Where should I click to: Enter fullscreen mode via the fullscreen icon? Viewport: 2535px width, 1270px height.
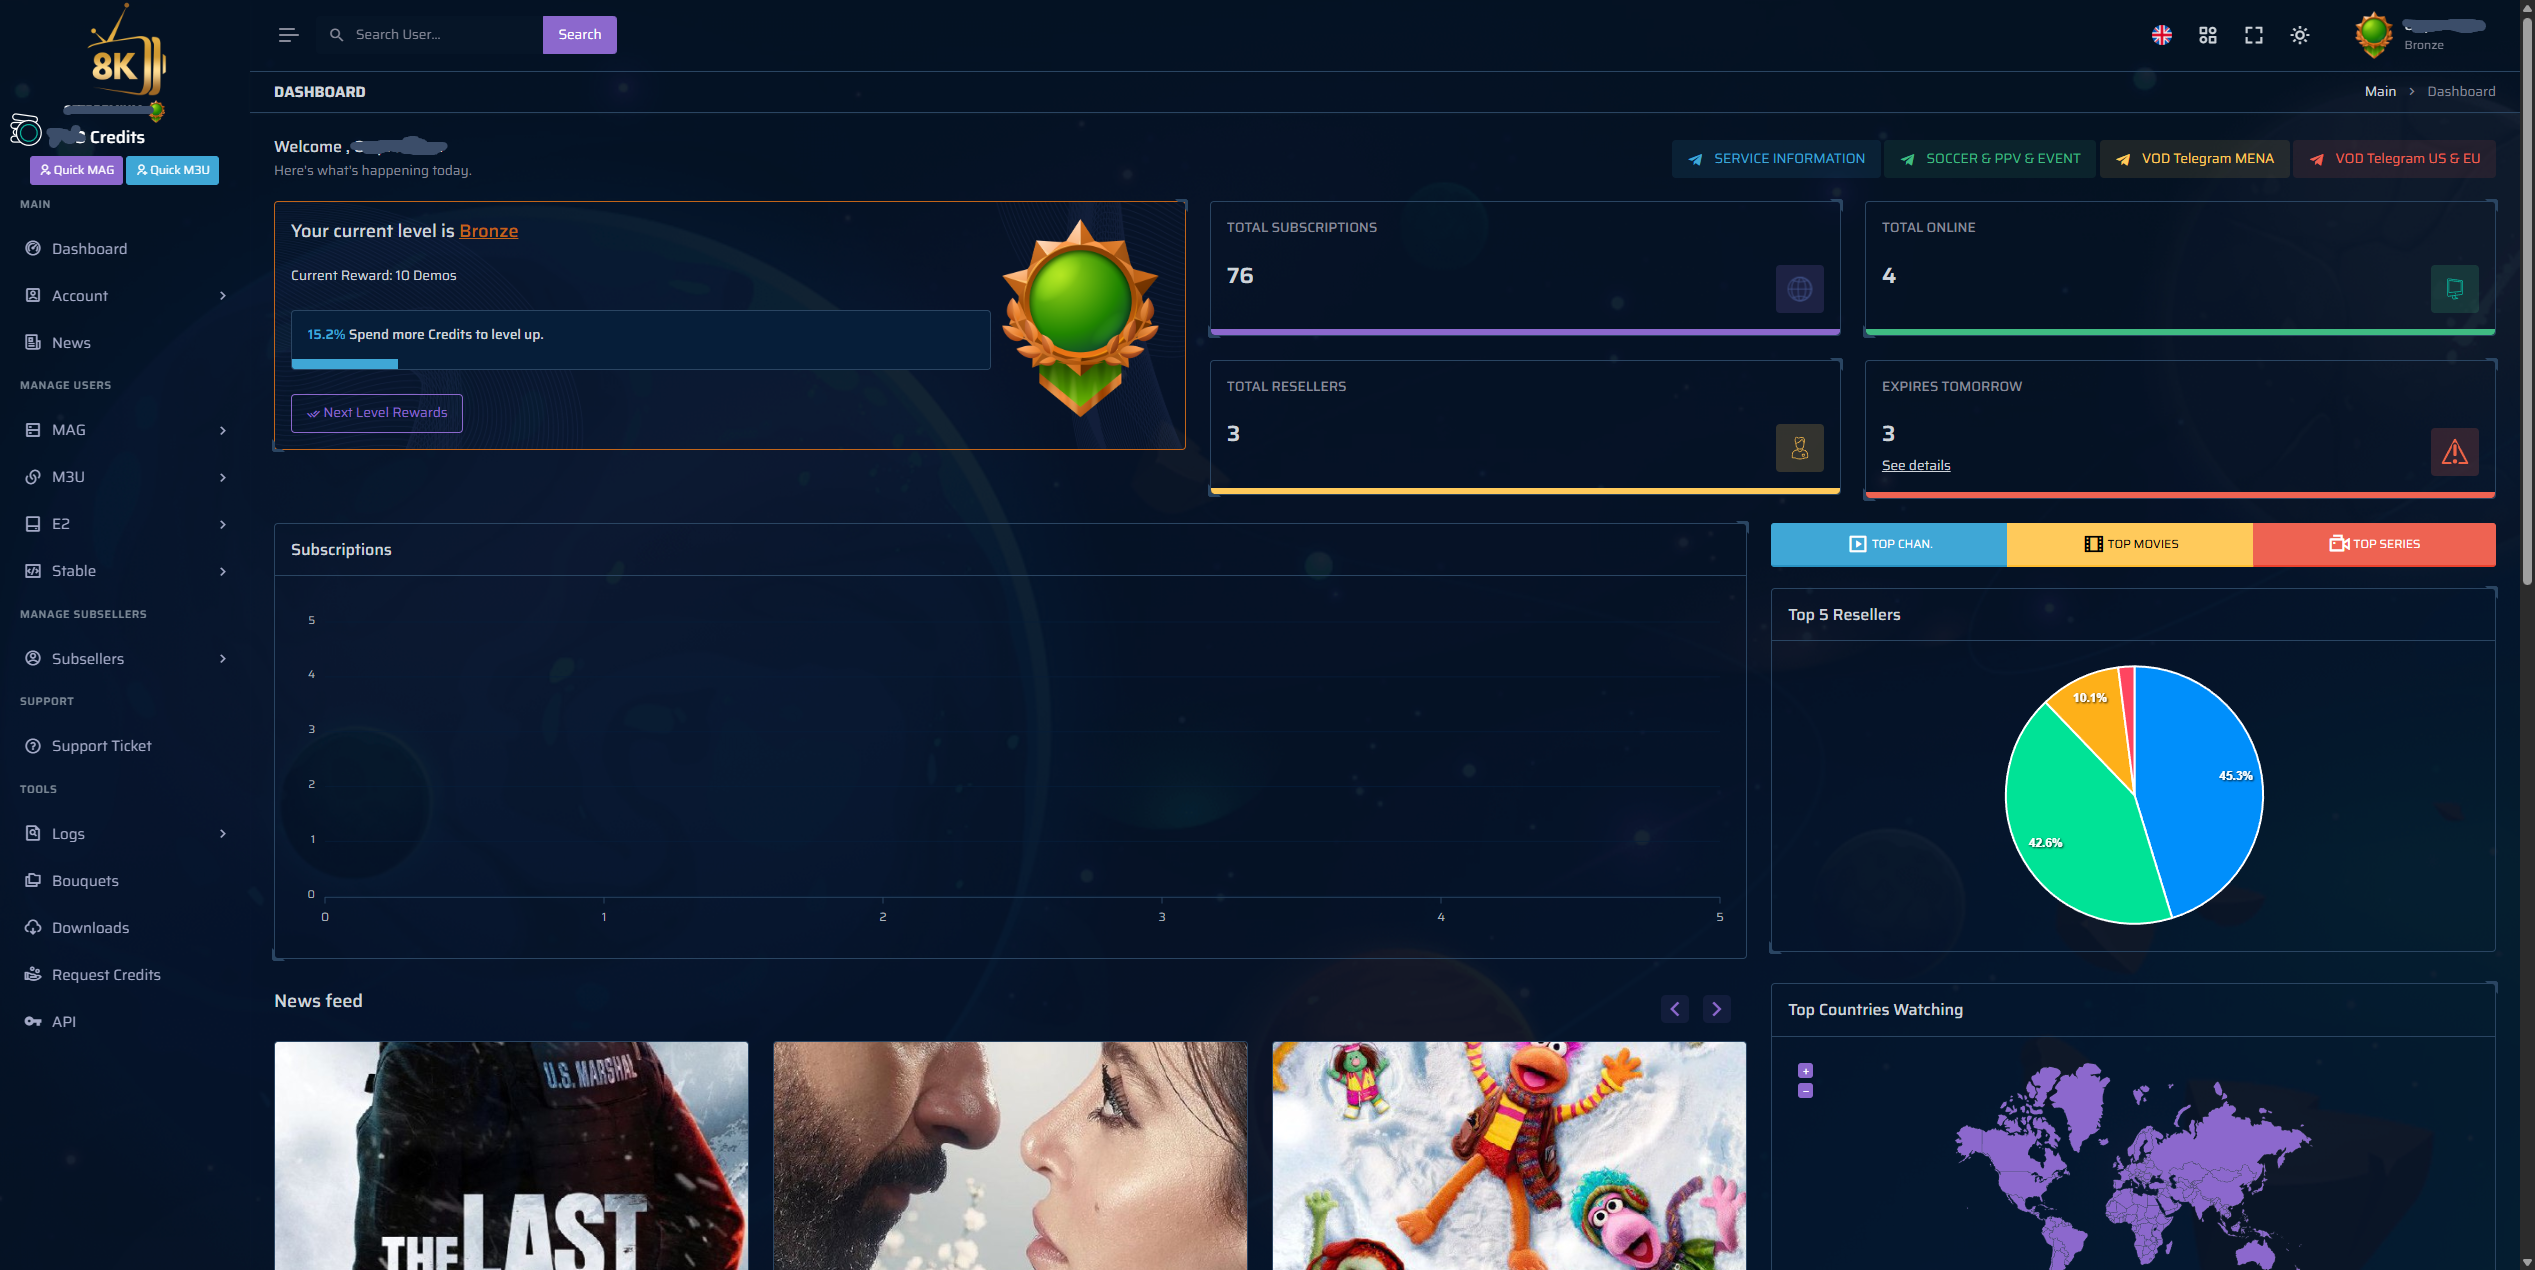[x=2253, y=35]
